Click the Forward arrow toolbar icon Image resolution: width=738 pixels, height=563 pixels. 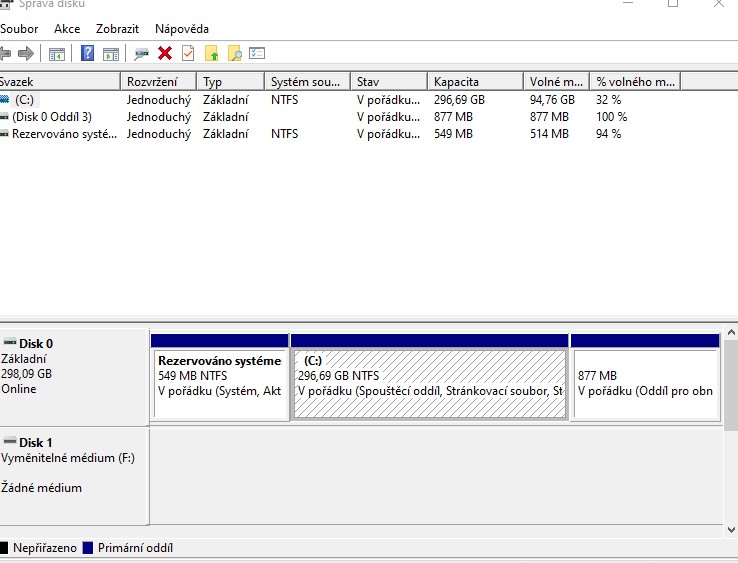(26, 53)
